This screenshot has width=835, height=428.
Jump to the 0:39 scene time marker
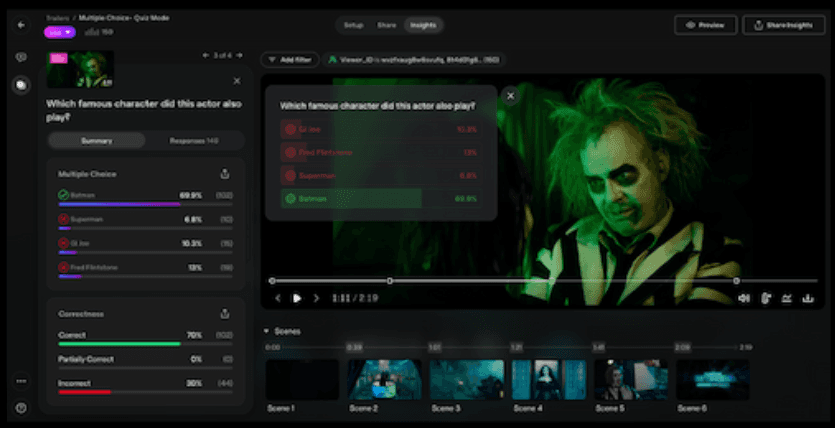[x=354, y=347]
